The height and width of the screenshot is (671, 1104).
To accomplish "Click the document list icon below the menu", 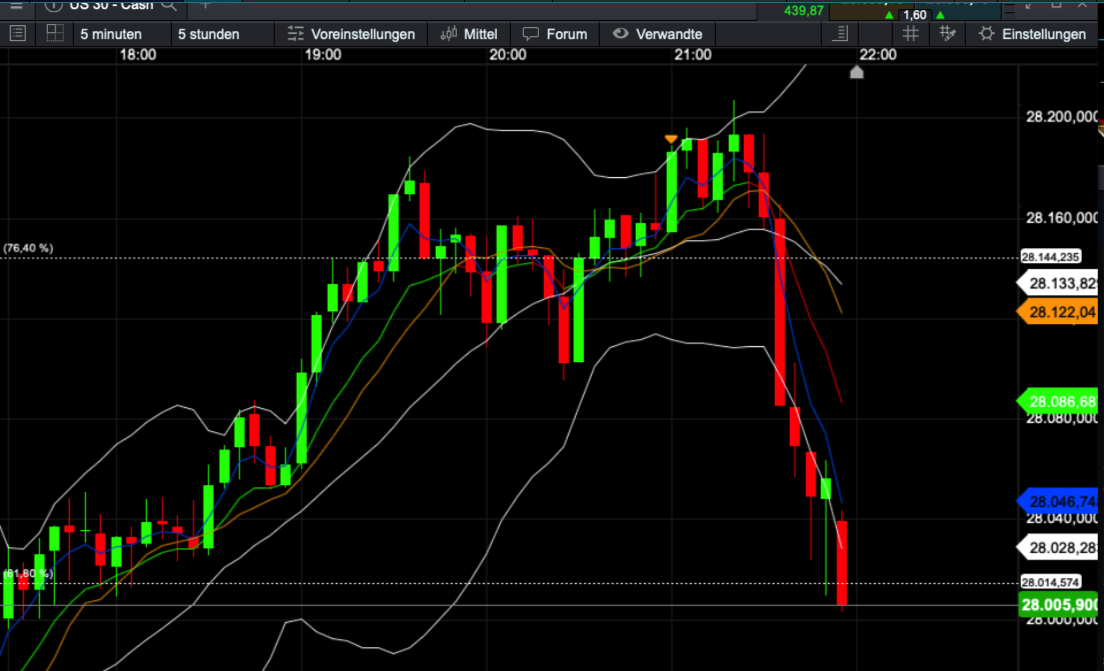I will click(16, 33).
